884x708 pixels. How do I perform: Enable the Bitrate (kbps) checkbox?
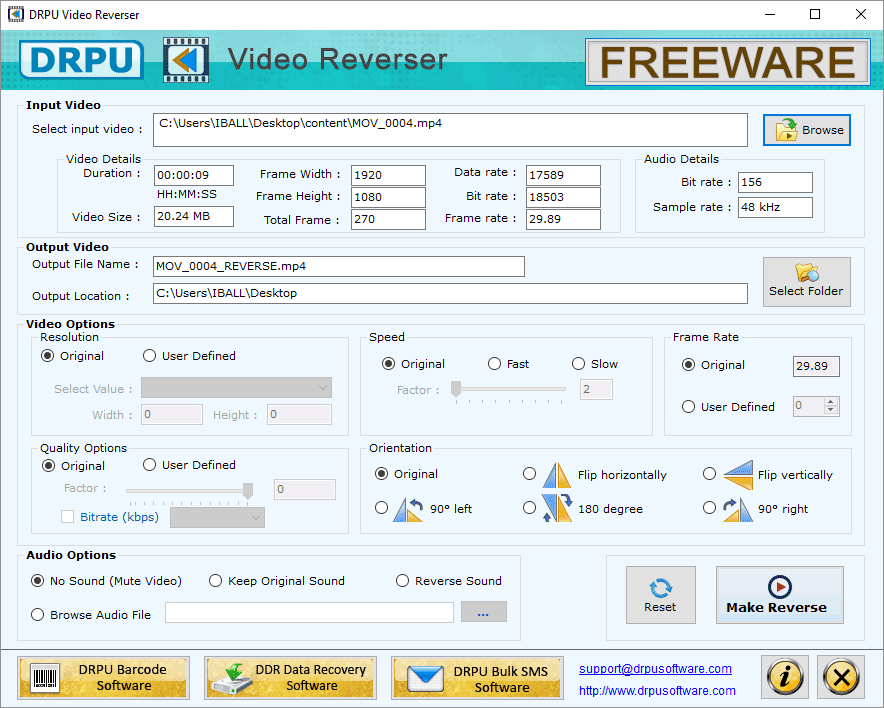tap(68, 516)
